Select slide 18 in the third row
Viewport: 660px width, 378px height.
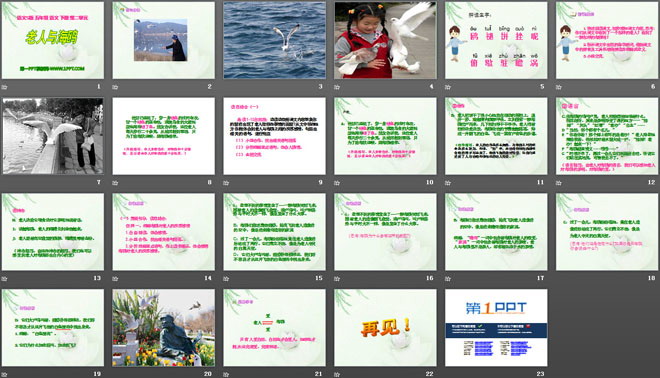coord(607,232)
